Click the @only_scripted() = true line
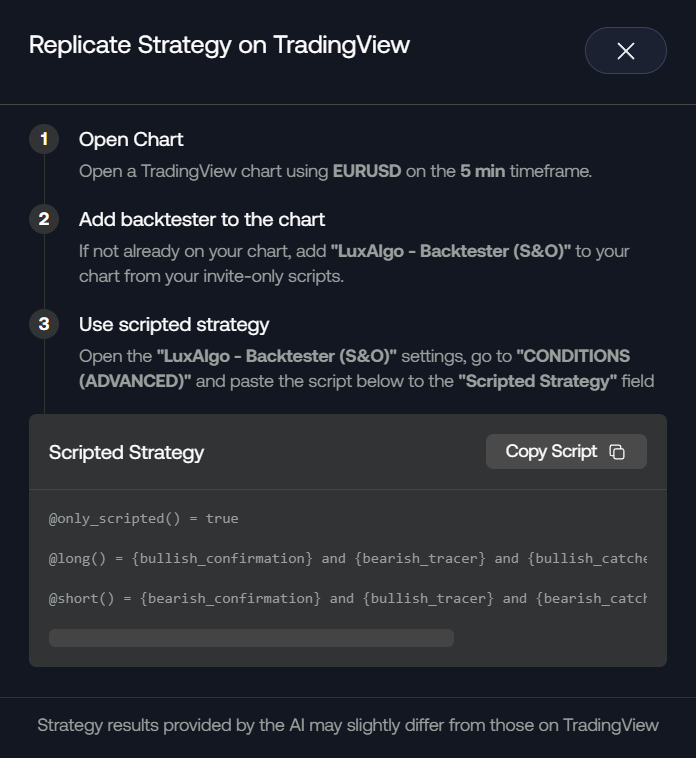 tap(143, 518)
